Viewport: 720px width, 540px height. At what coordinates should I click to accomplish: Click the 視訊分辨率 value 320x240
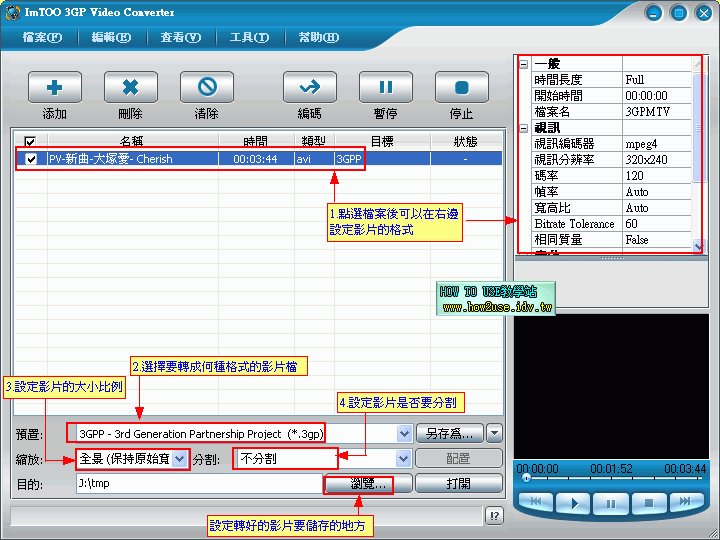tap(657, 160)
